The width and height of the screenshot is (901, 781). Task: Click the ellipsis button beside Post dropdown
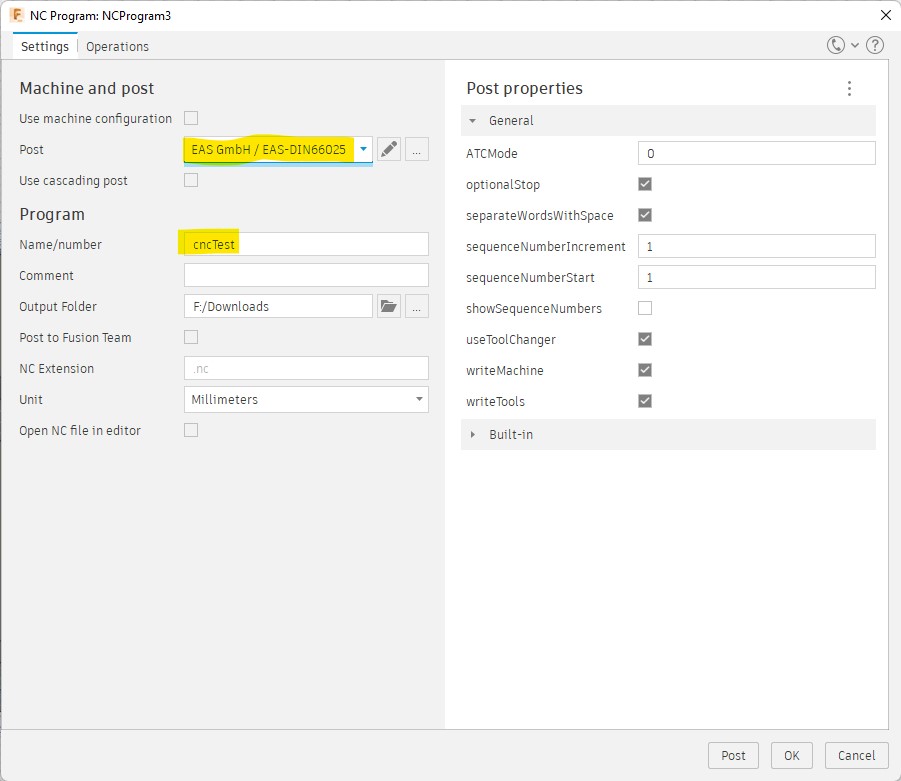(x=417, y=150)
